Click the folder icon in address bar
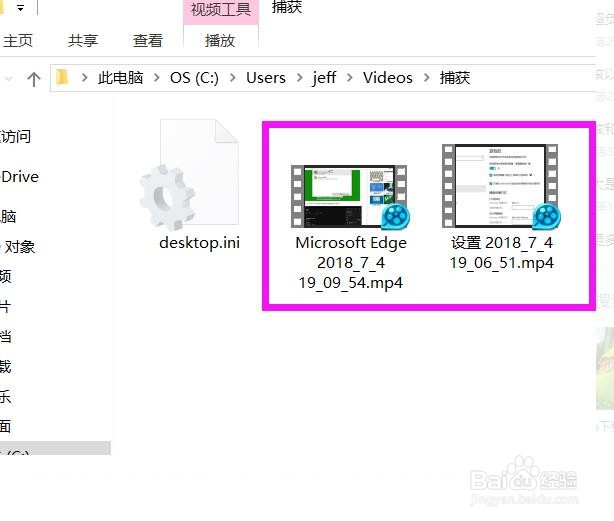 click(62, 78)
